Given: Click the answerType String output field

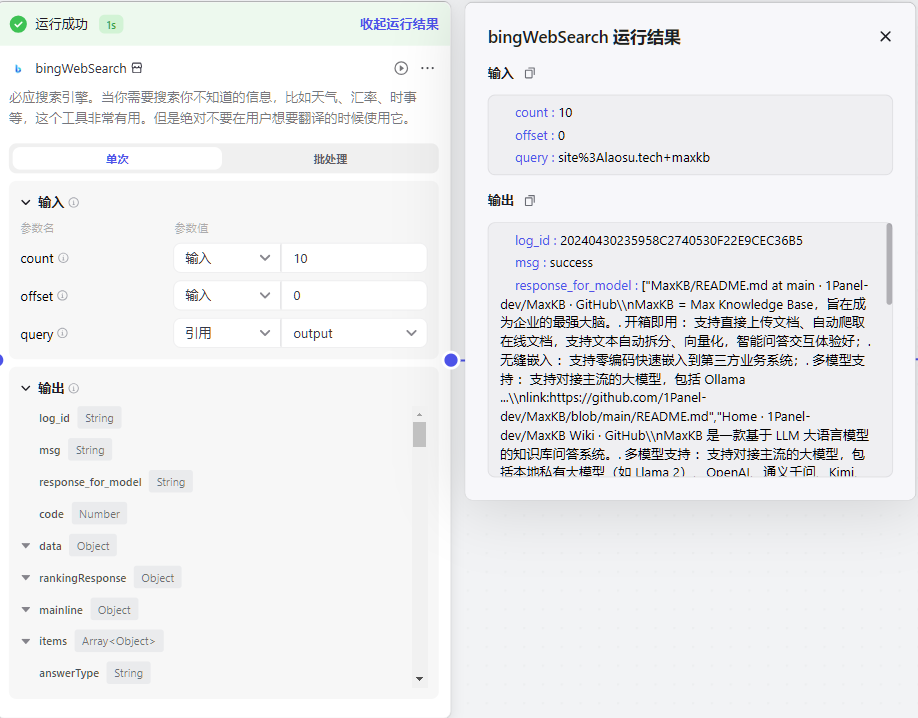Looking at the screenshot, I should point(94,673).
